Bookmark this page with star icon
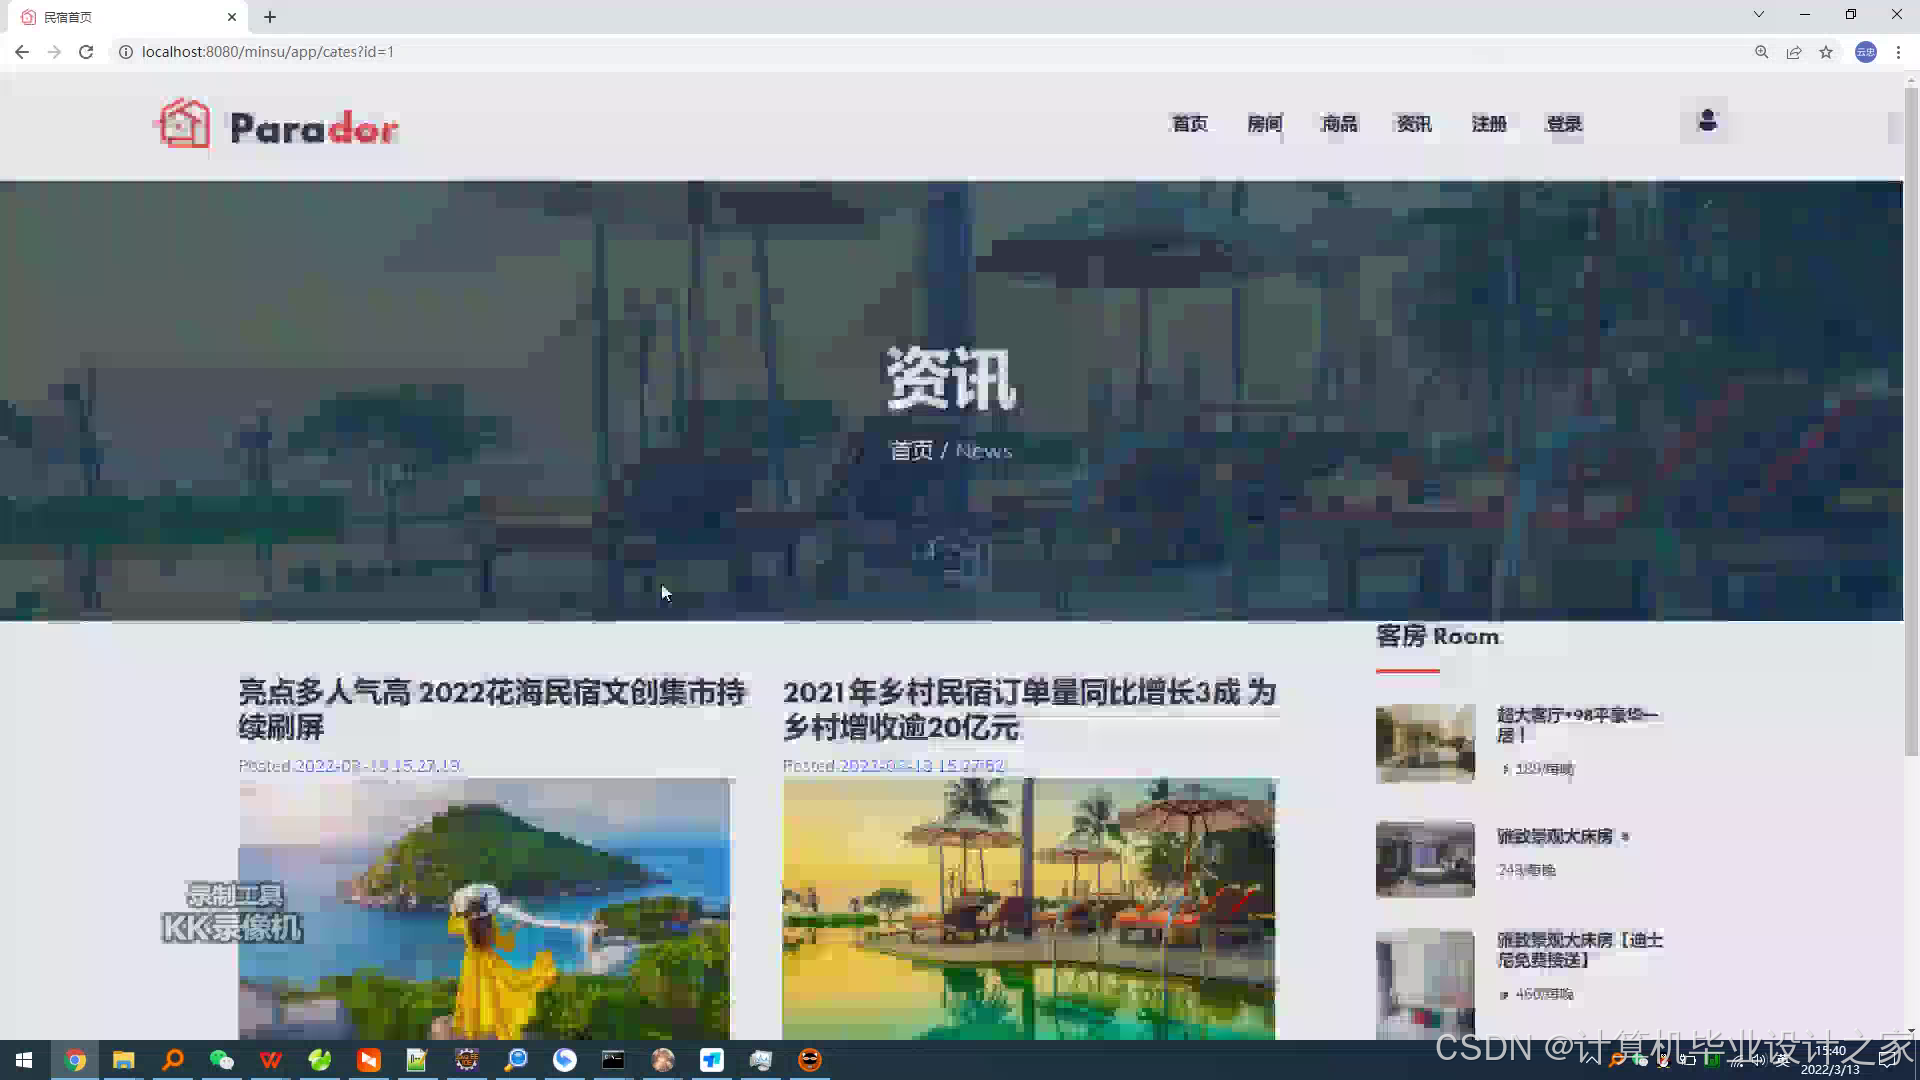The height and width of the screenshot is (1080, 1920). point(1826,52)
